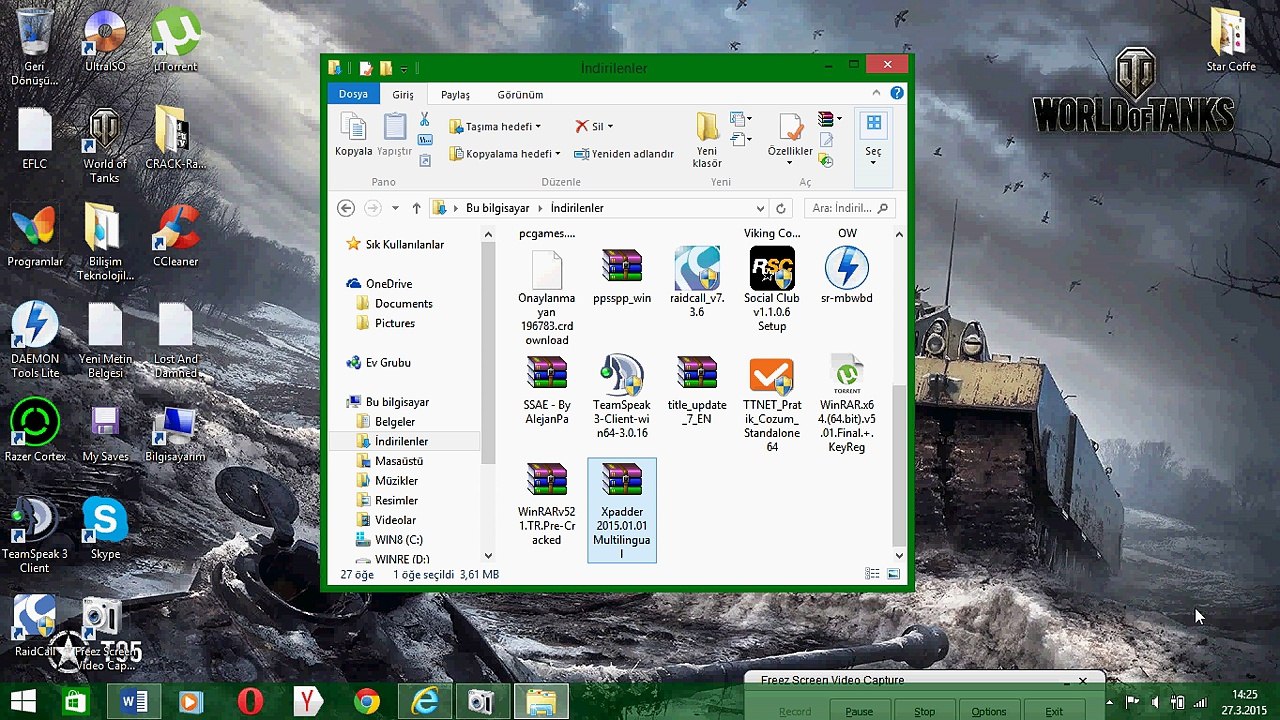Open the Kopyalama hedefi dropdown
The width and height of the screenshot is (1280, 720).
coord(505,154)
